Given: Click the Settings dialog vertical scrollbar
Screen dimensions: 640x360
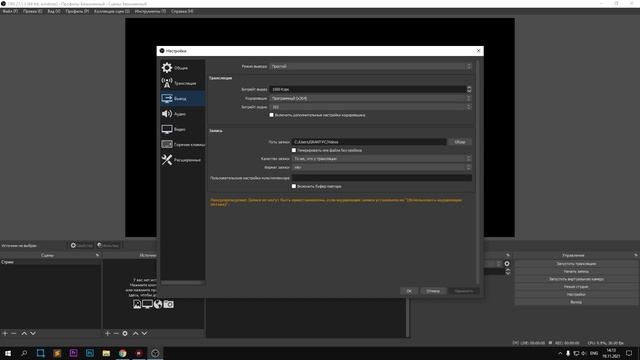Looking at the screenshot, I should click(x=477, y=171).
